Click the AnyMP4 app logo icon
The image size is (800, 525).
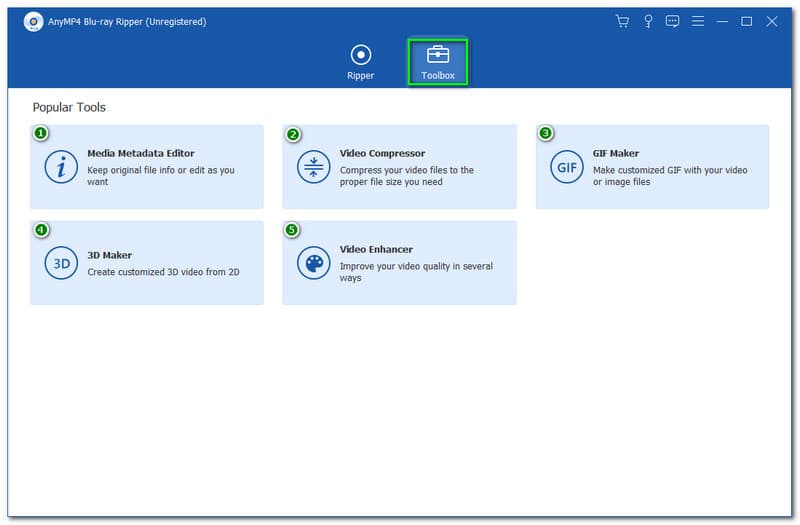[32, 22]
